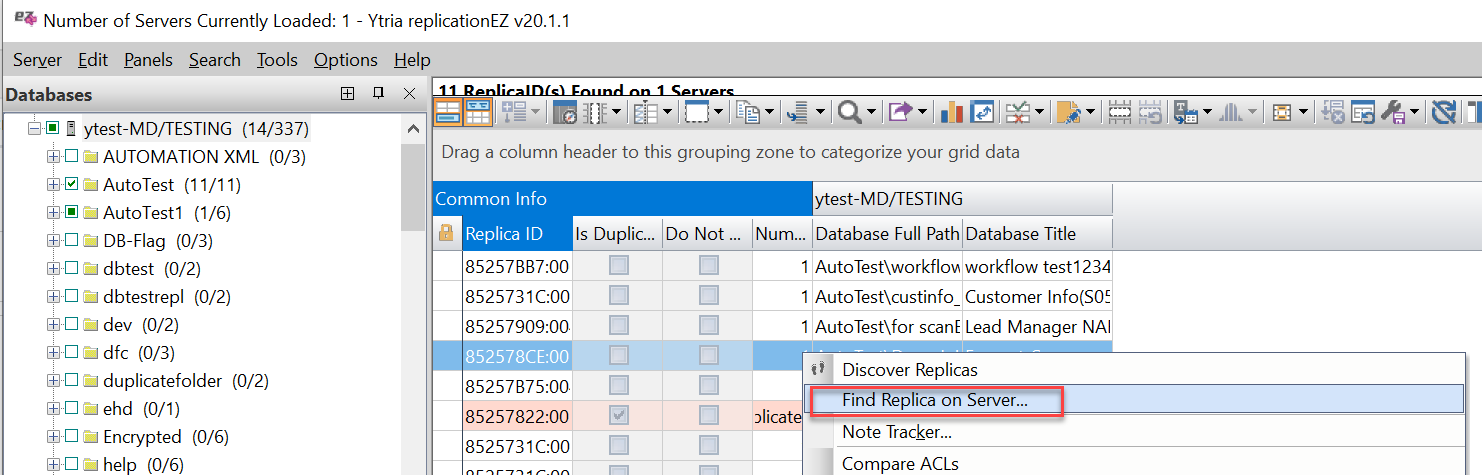Click the Databases tree scrollbar up arrow

pyautogui.click(x=413, y=129)
